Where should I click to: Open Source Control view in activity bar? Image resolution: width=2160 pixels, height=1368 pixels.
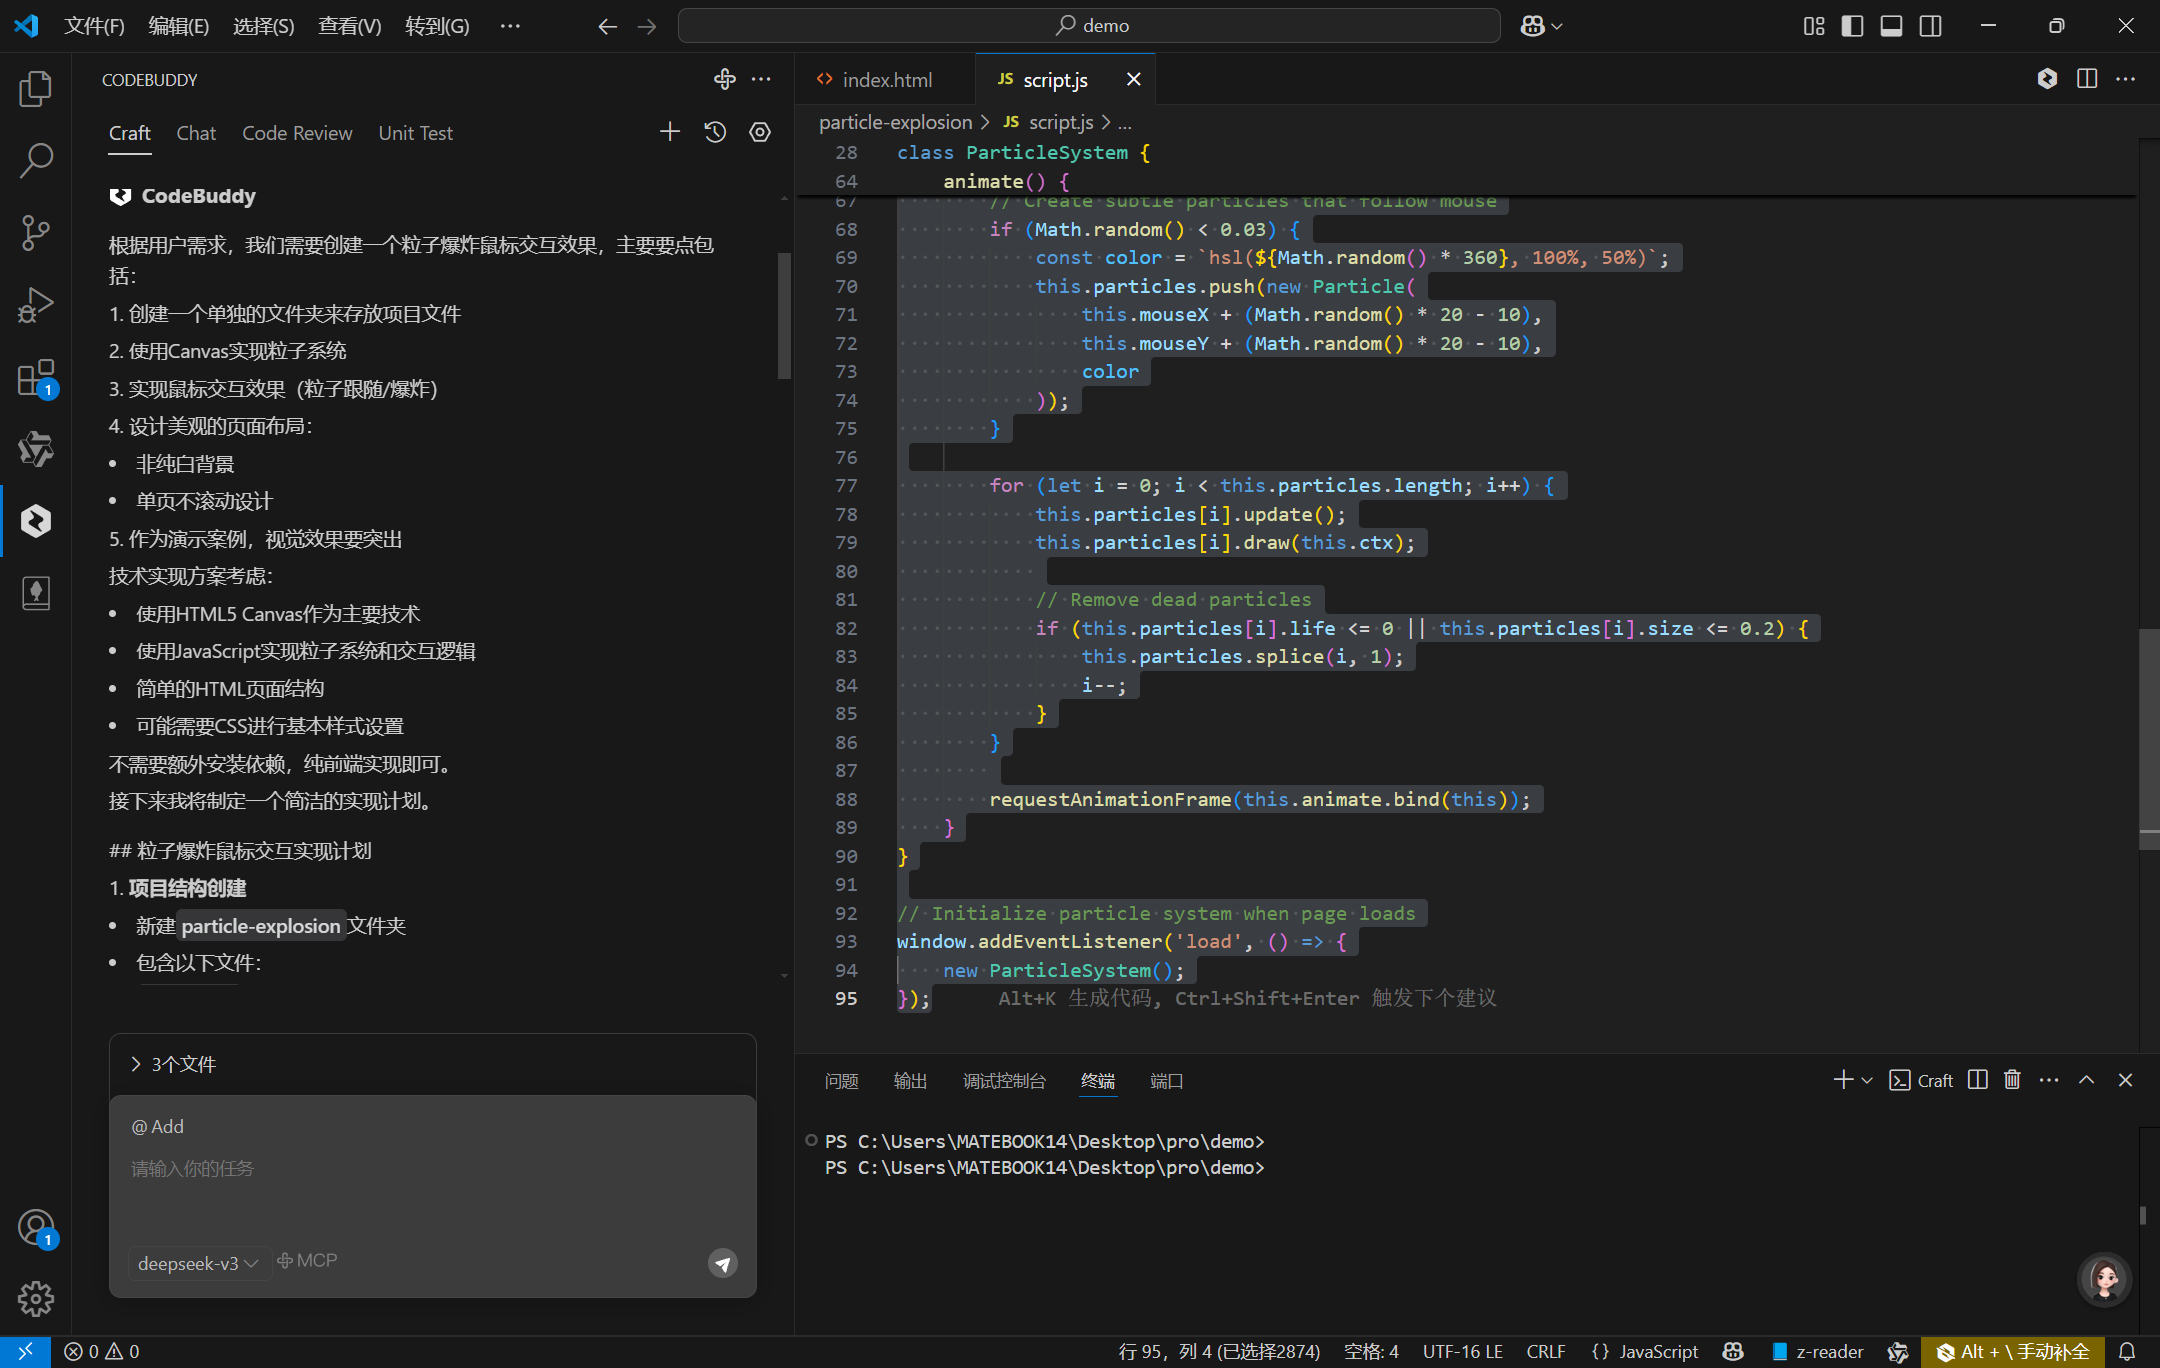coord(36,233)
